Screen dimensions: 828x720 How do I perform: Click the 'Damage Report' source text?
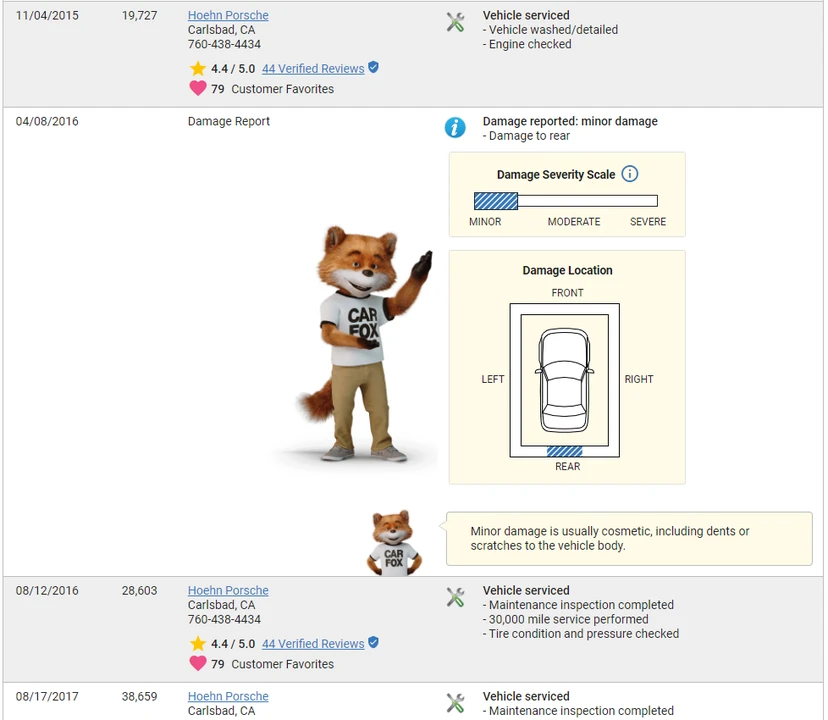(229, 121)
